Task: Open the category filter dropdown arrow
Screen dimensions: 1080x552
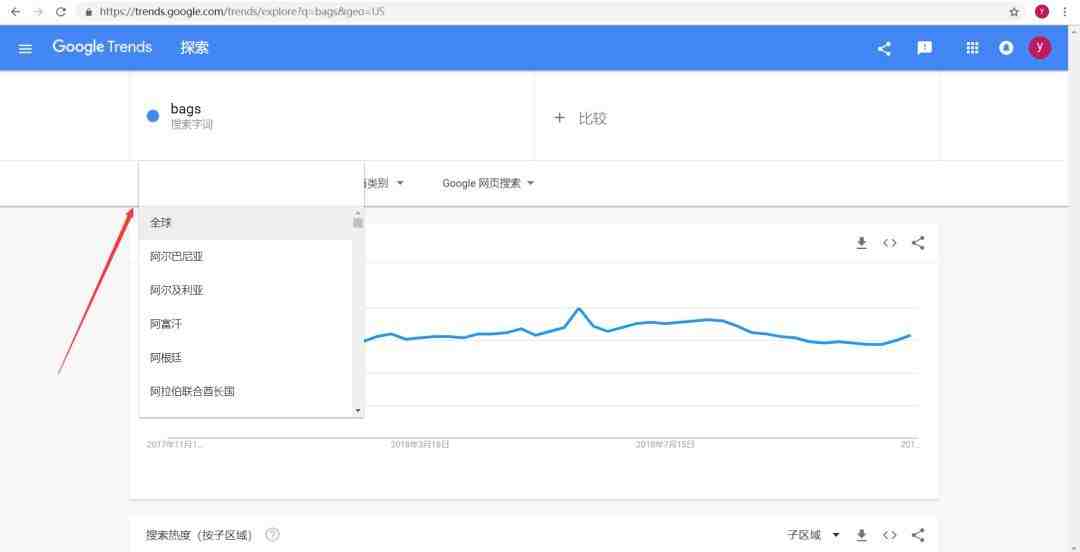Action: tap(400, 183)
